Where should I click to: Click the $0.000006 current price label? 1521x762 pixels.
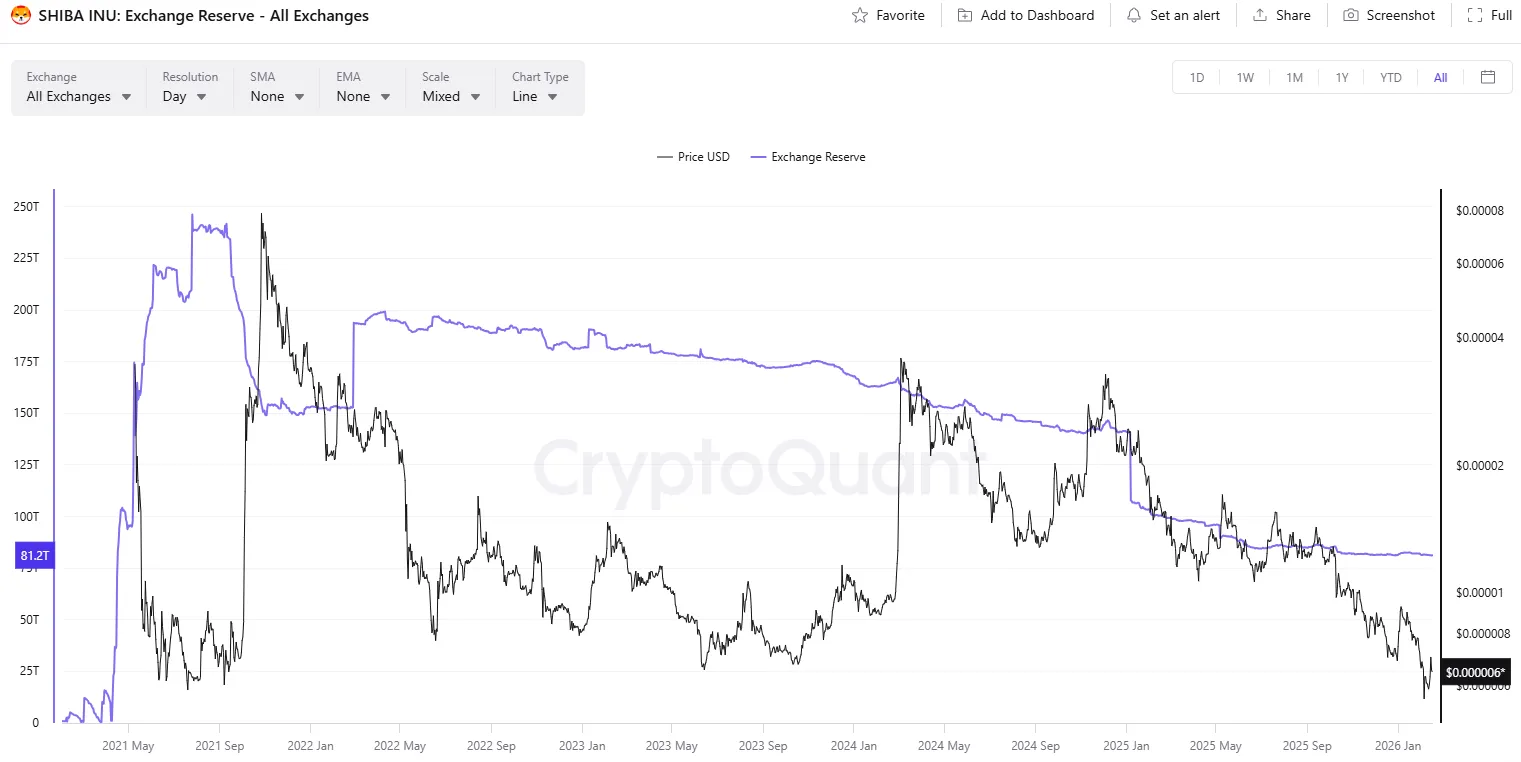(x=1477, y=672)
